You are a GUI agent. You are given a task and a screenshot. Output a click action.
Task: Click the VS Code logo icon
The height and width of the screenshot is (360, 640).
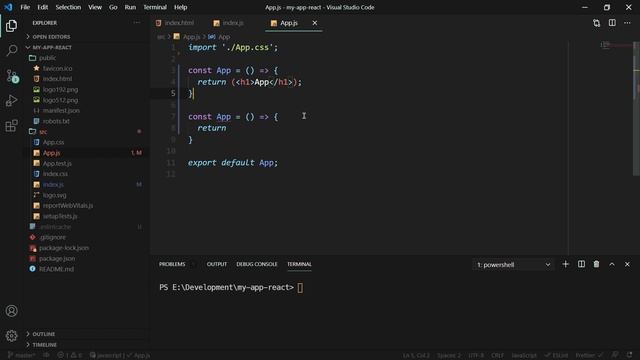pos(8,7)
